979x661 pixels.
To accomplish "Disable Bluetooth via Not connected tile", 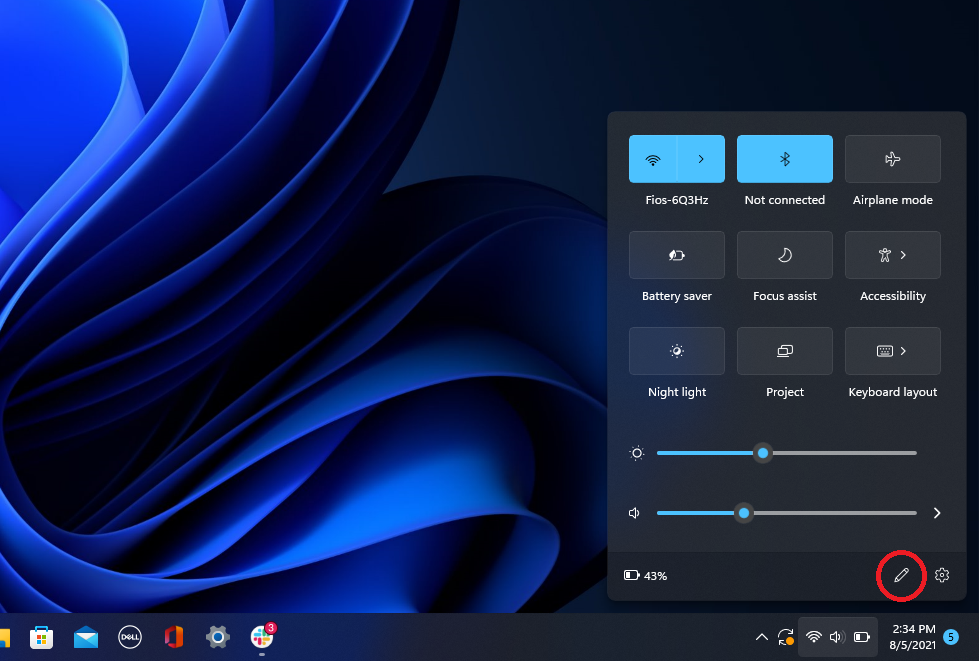I will 784,159.
